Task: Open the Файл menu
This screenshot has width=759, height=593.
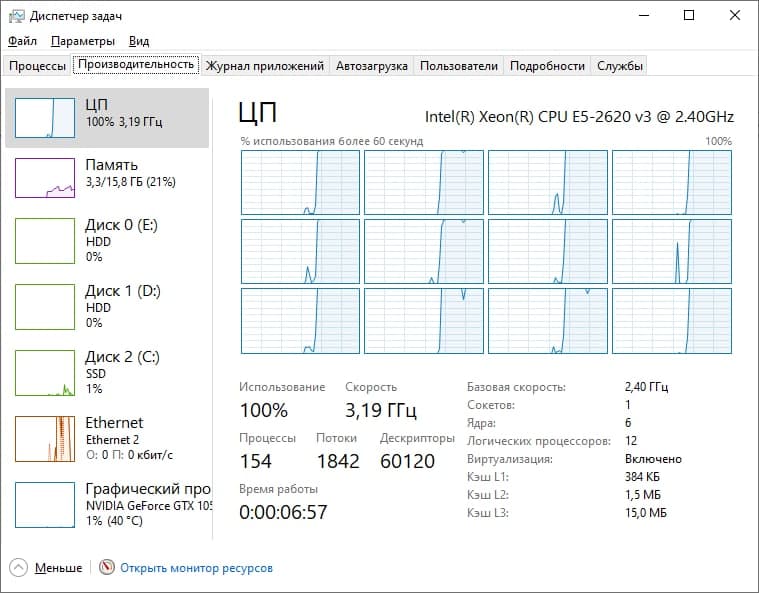Action: tap(22, 41)
